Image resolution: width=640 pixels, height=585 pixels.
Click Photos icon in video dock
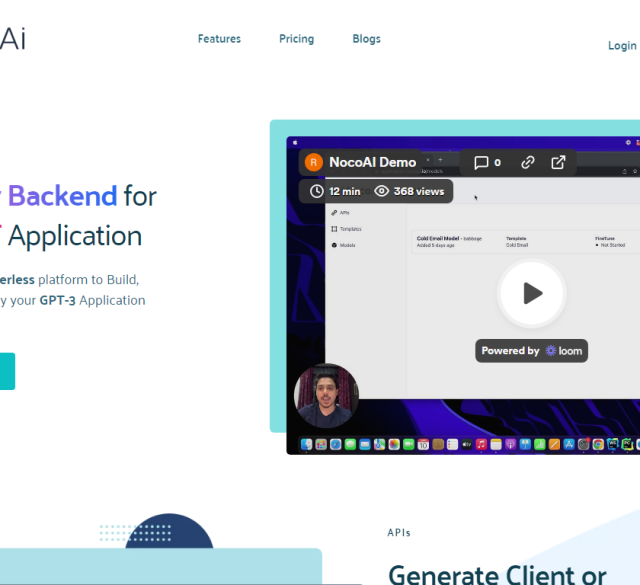394,445
